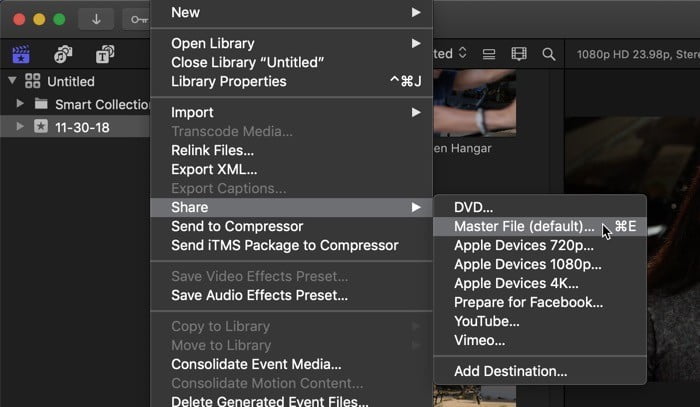Choose Save Audio Effects Preset...

point(292,295)
